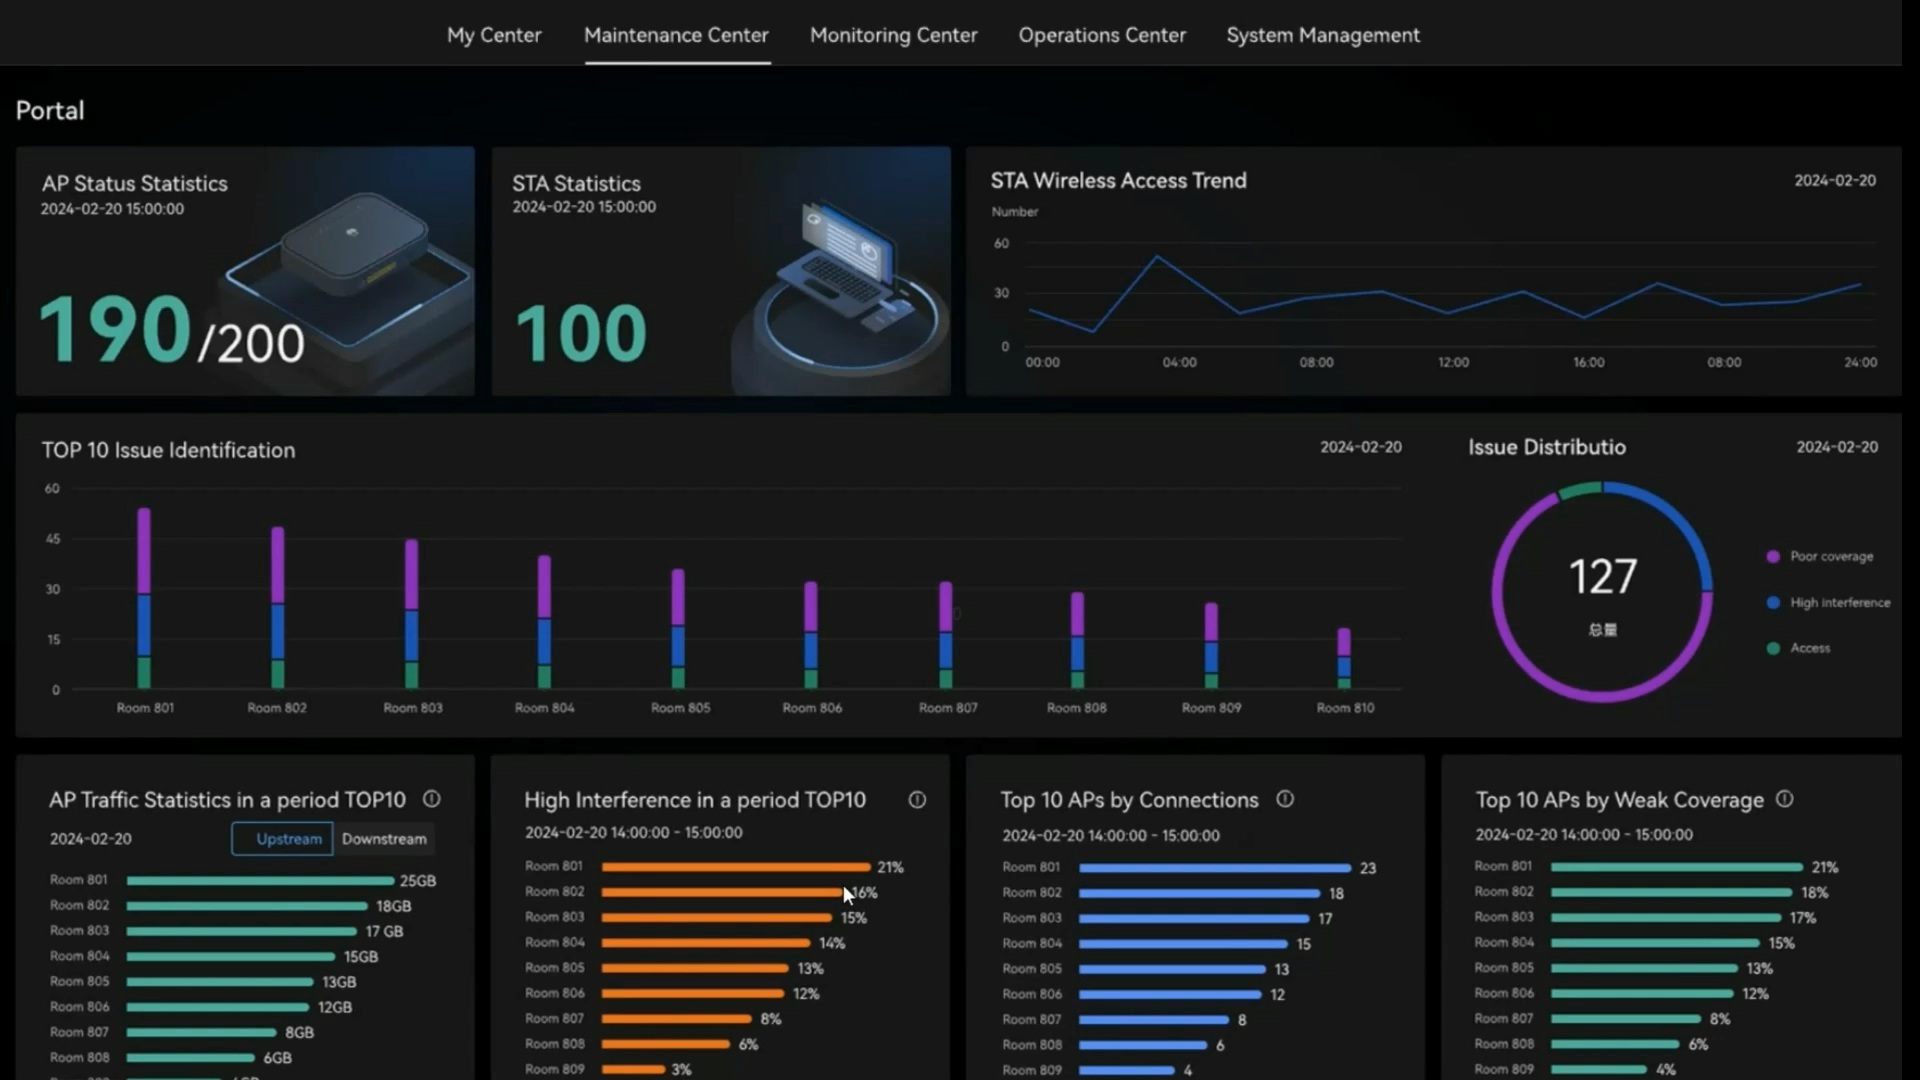Click info icon next to Top 10 APs by Weak Coverage
The height and width of the screenshot is (1080, 1920).
pos(1785,799)
